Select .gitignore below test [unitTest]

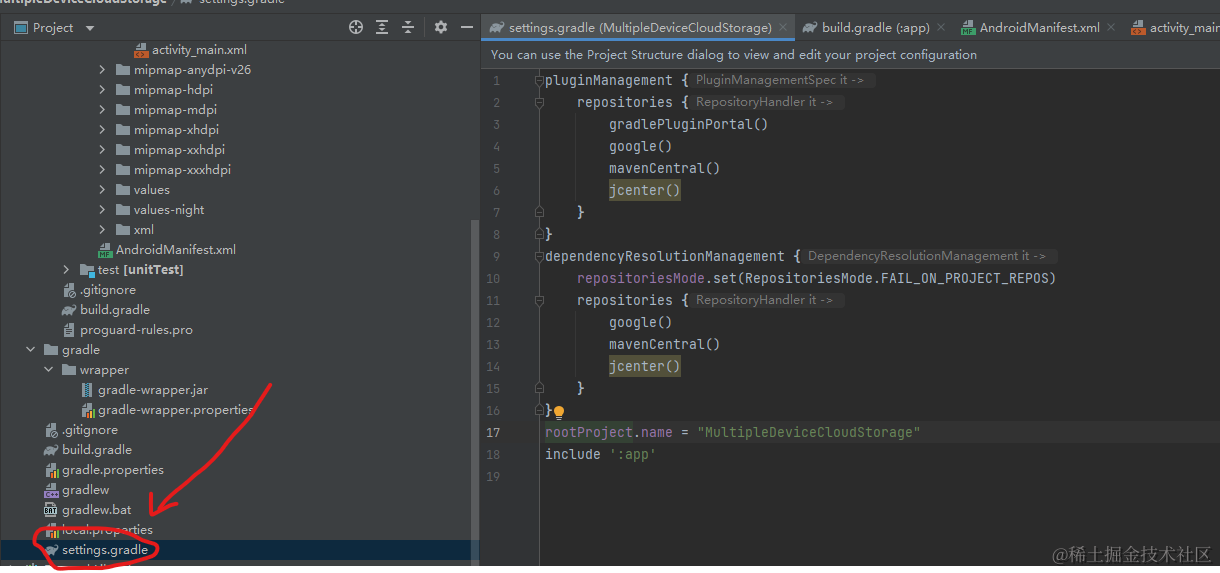[x=108, y=290]
